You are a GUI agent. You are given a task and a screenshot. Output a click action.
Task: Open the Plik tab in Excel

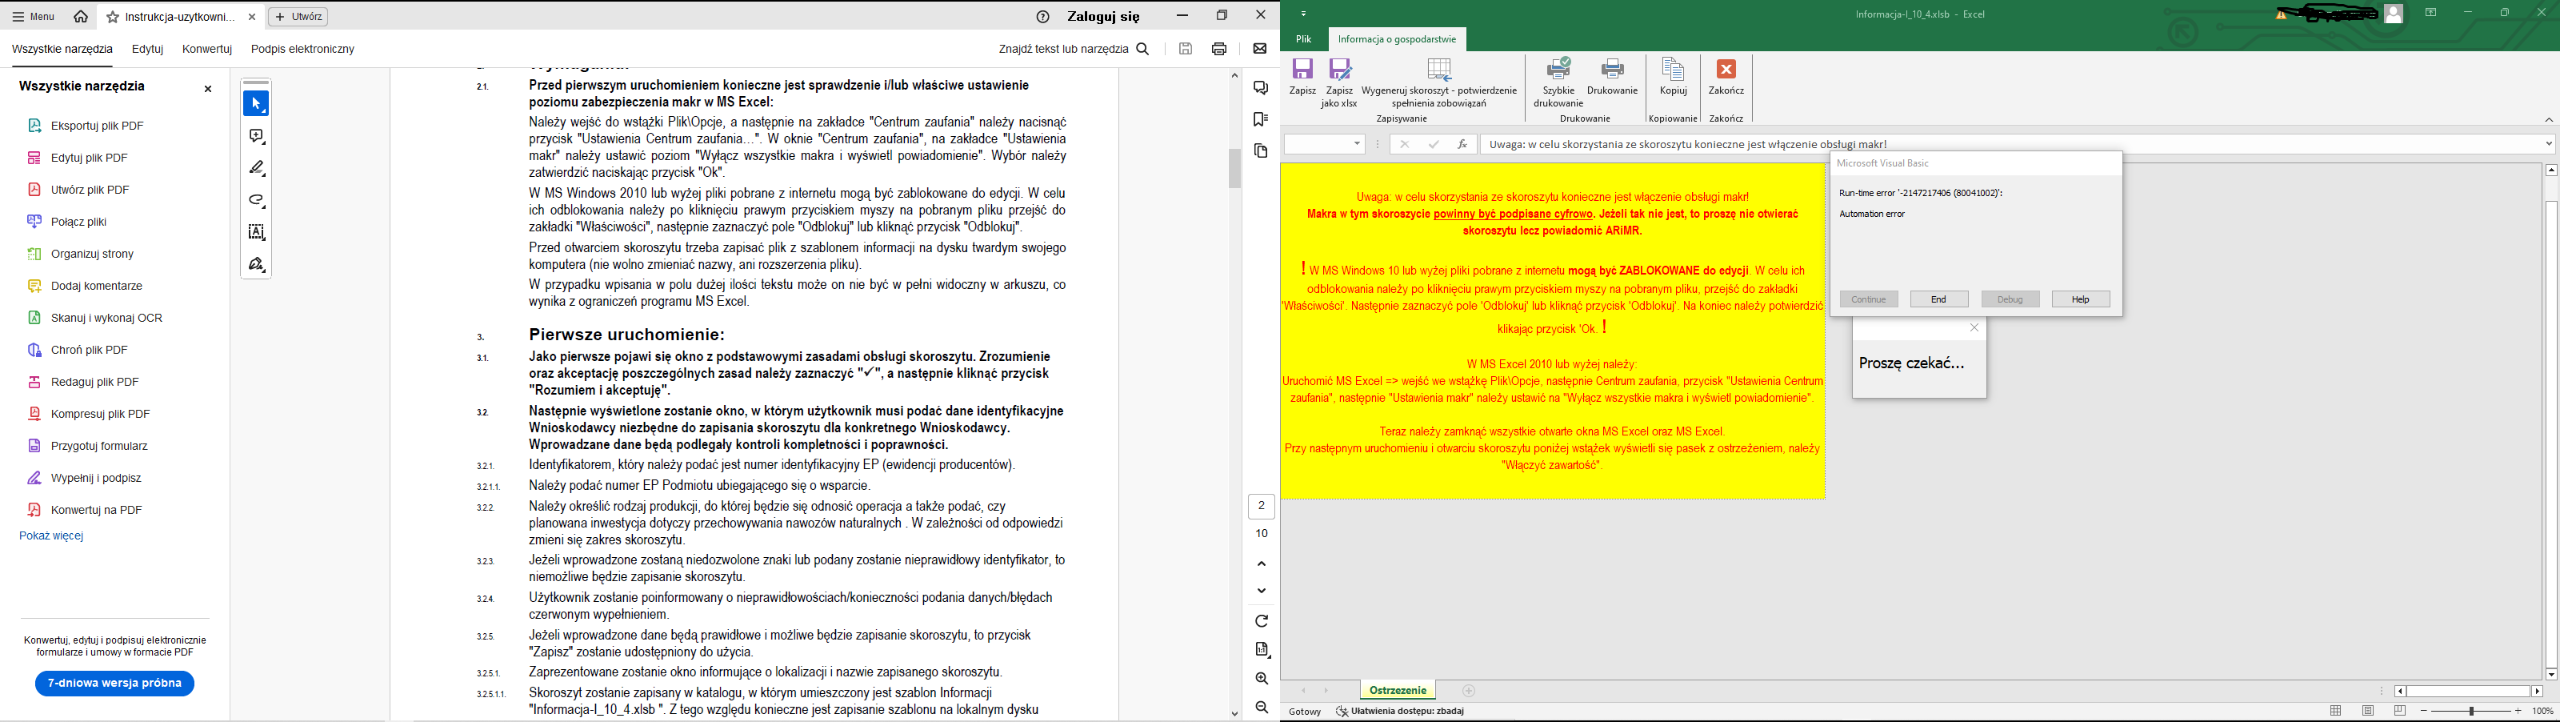[1304, 39]
